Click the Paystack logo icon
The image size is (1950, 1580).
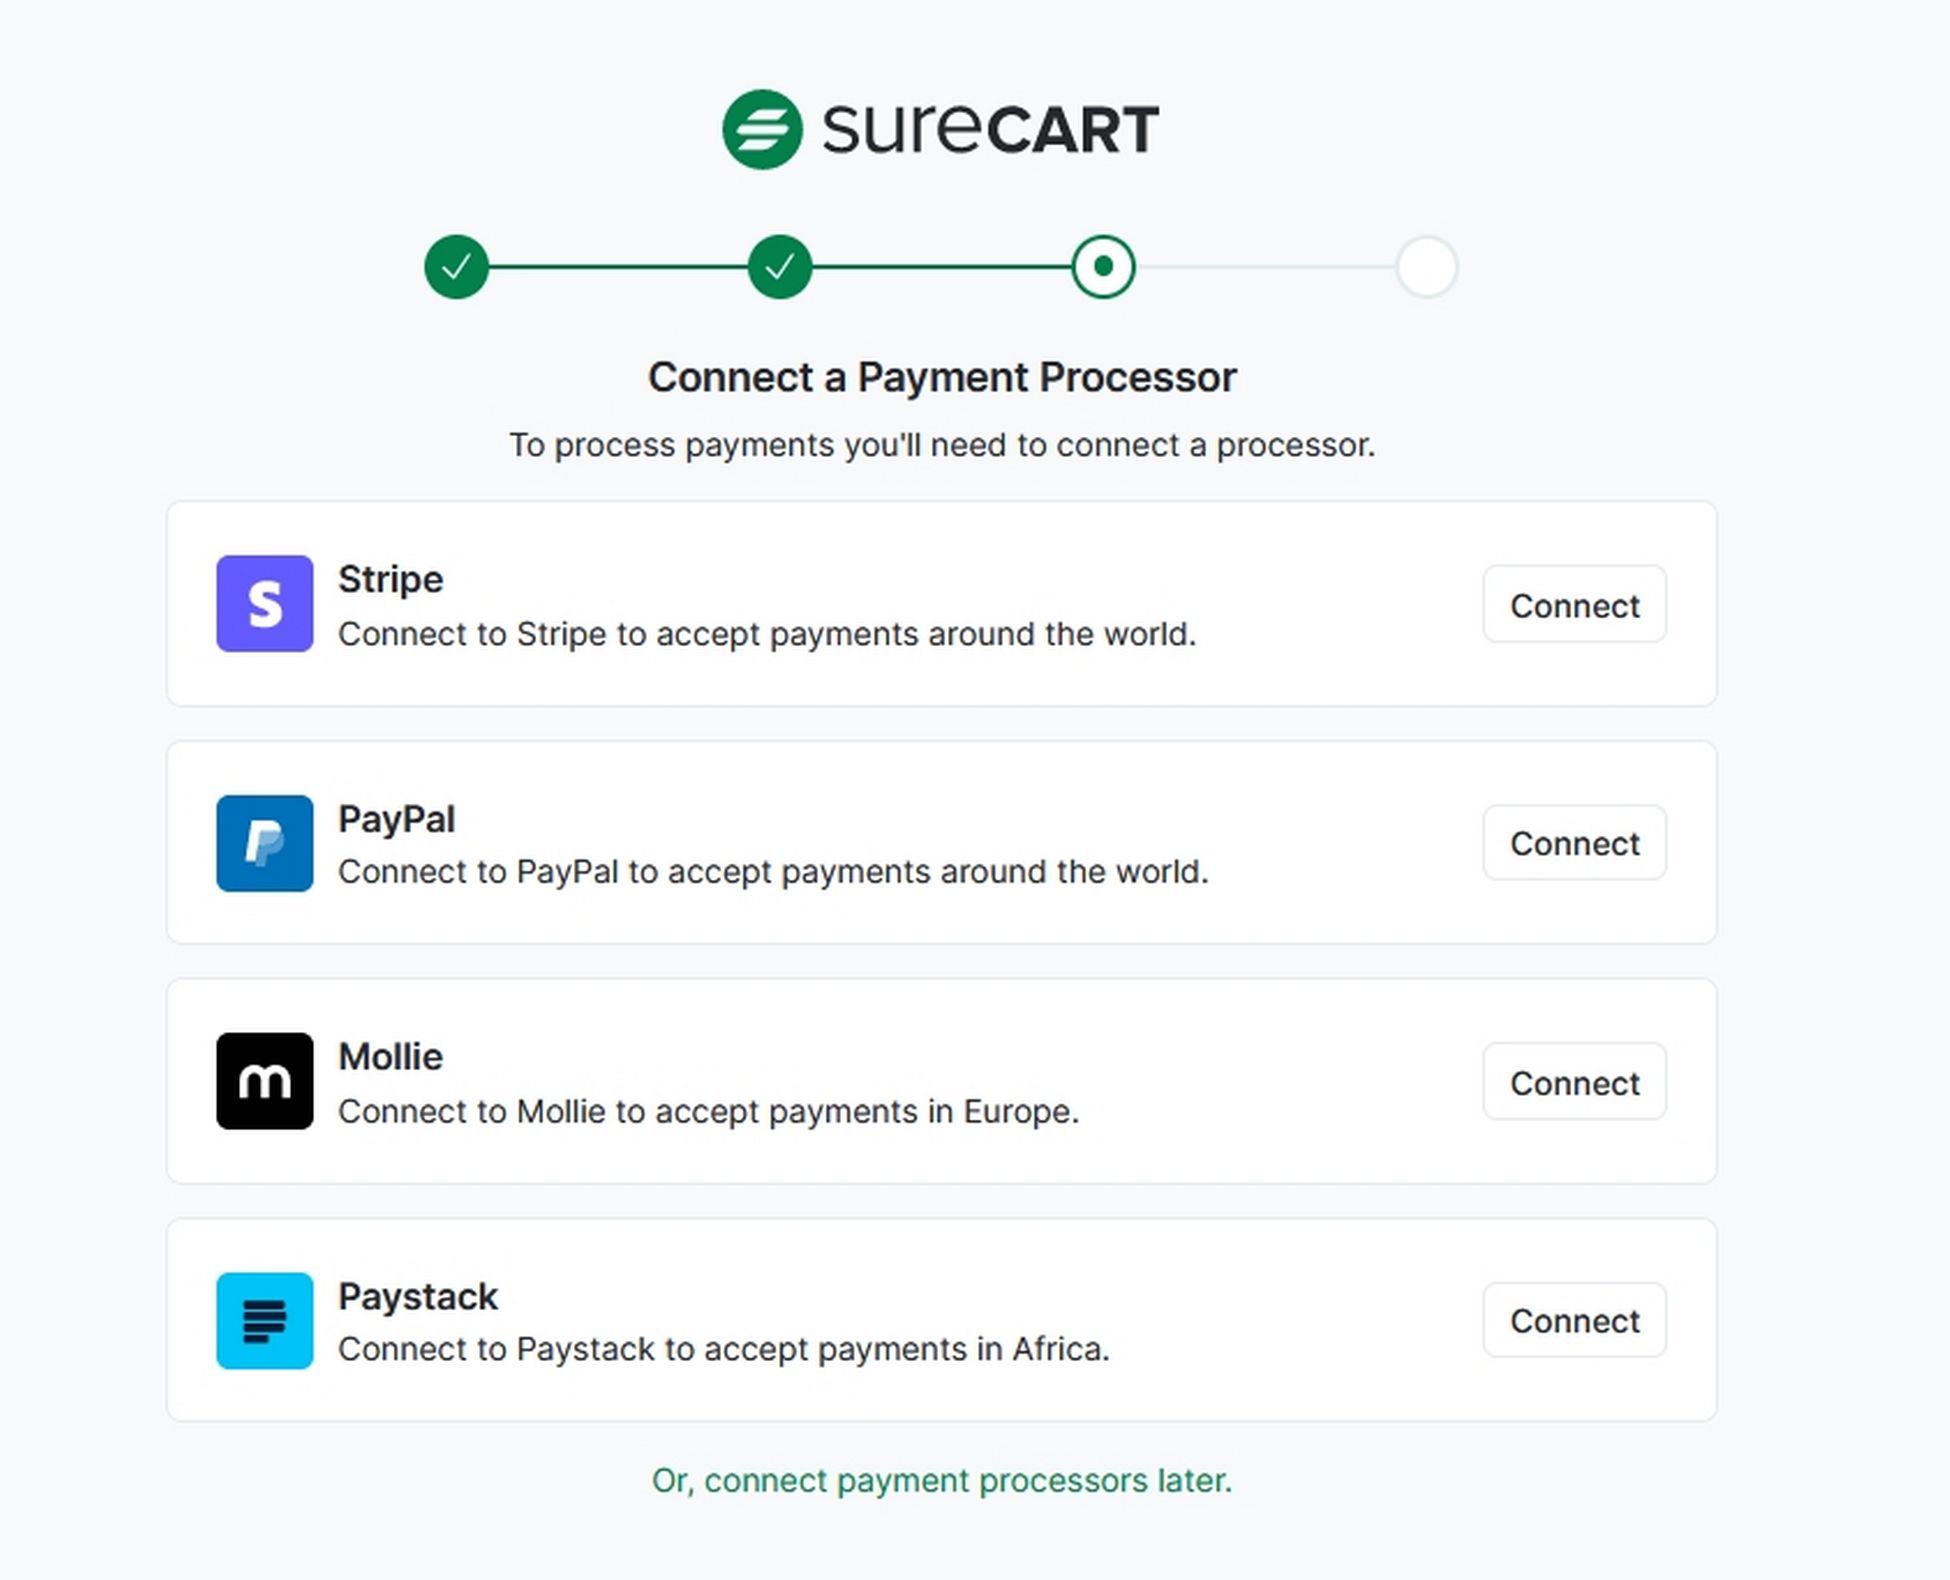coord(263,1320)
